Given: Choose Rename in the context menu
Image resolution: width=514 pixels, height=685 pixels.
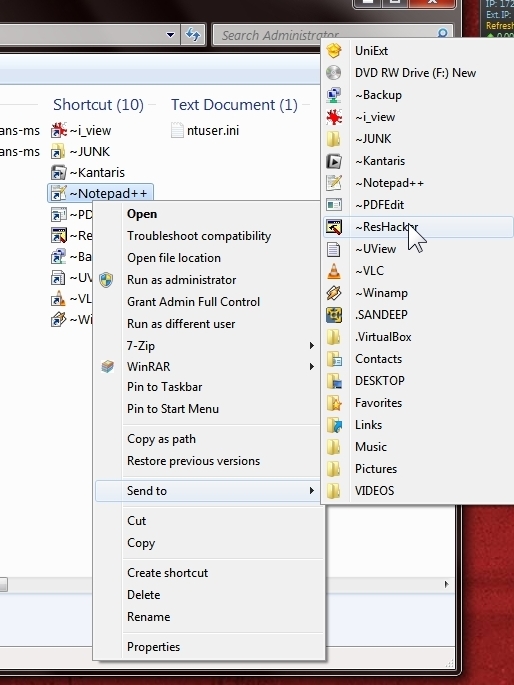Looking at the screenshot, I should pos(148,617).
